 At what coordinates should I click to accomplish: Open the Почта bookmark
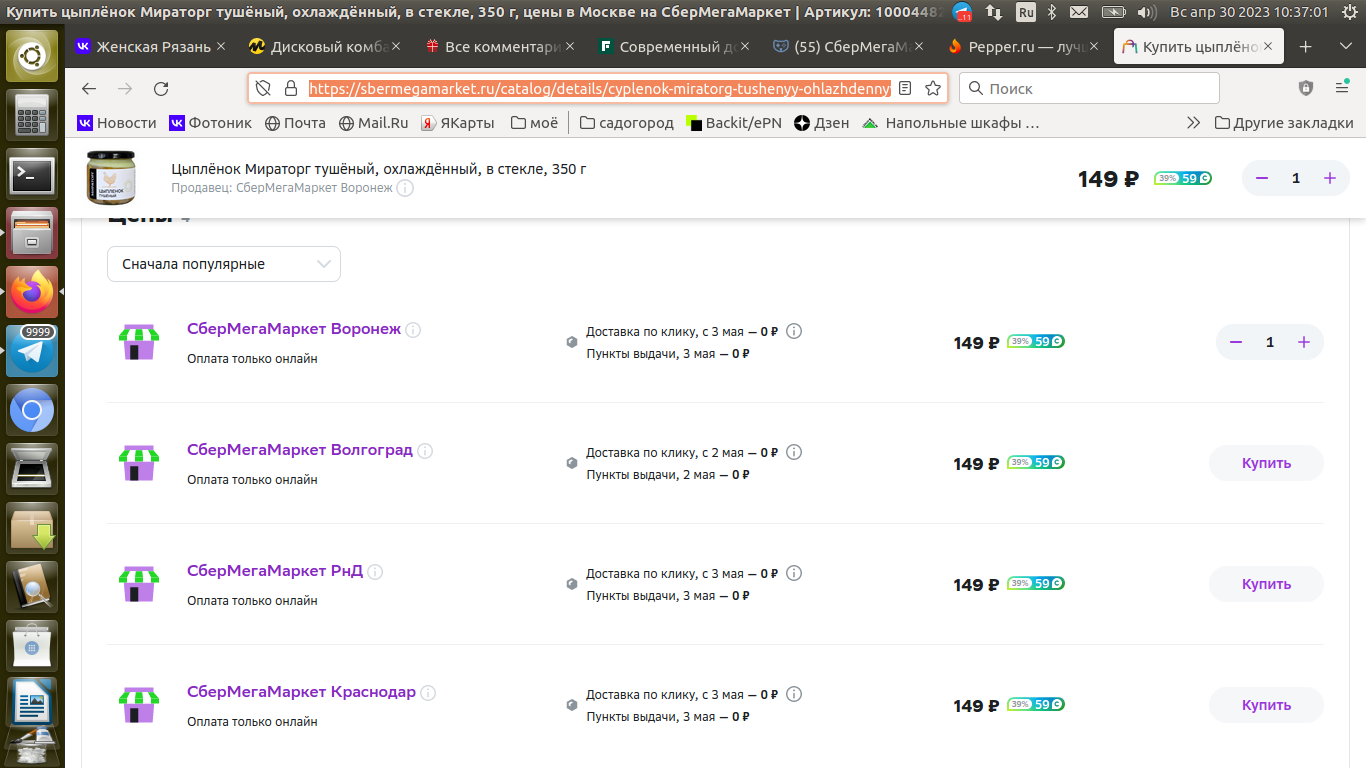[295, 123]
